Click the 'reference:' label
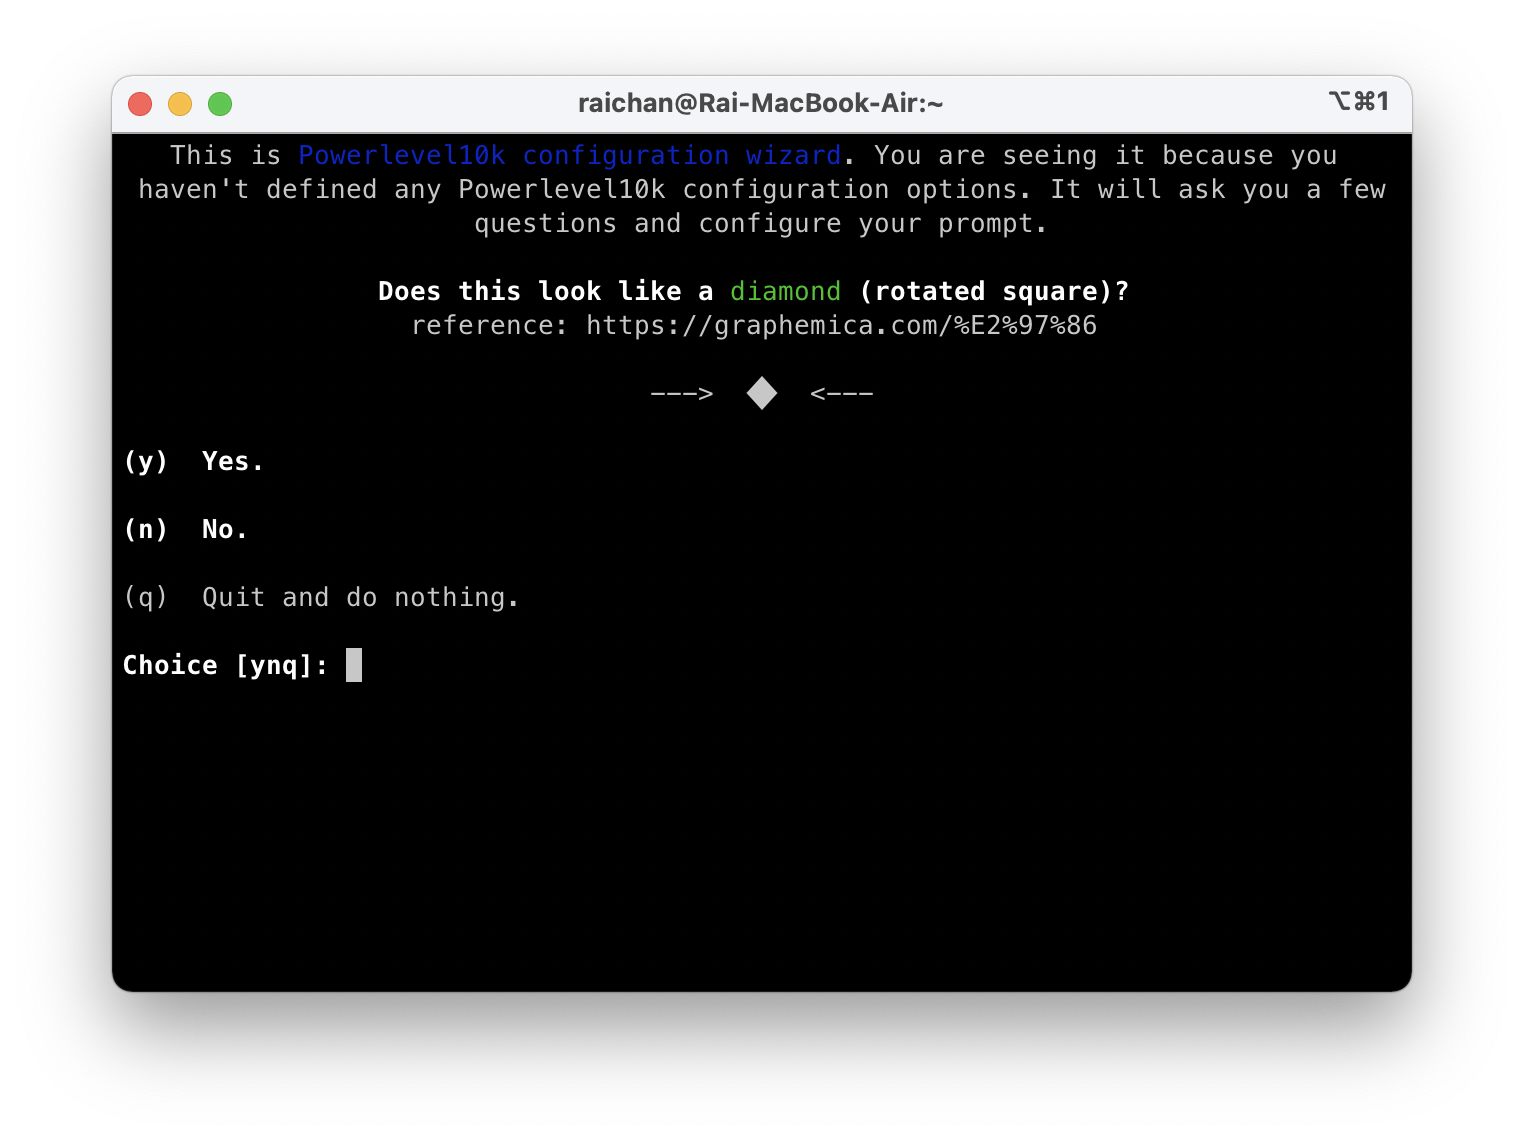This screenshot has width=1524, height=1140. pos(490,326)
